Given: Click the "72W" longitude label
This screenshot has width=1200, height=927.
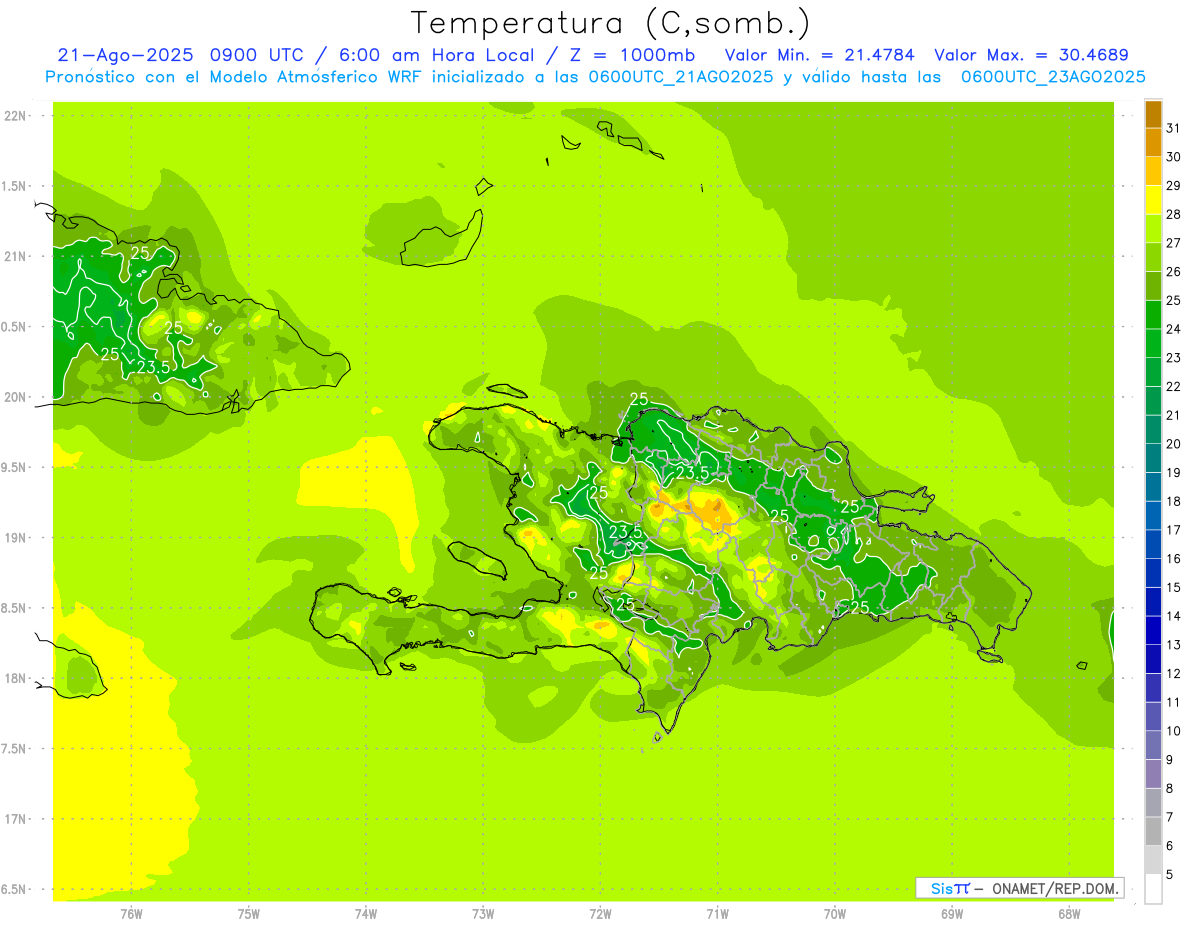Looking at the screenshot, I should [x=601, y=914].
